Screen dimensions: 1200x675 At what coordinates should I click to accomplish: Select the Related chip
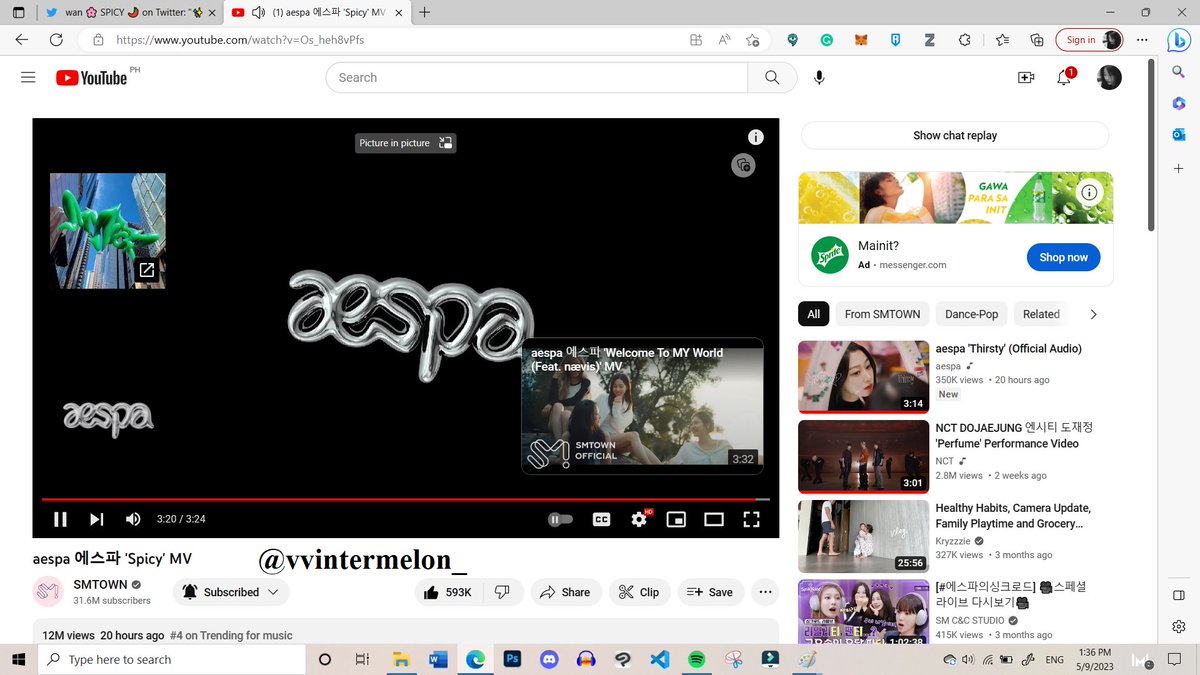(1041, 314)
